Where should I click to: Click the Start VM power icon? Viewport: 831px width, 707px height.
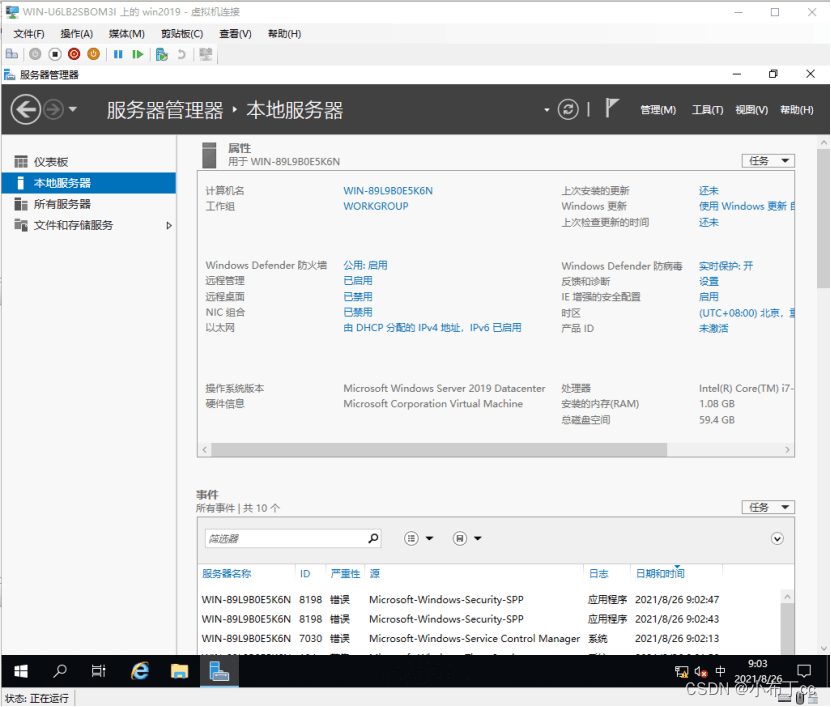point(35,54)
